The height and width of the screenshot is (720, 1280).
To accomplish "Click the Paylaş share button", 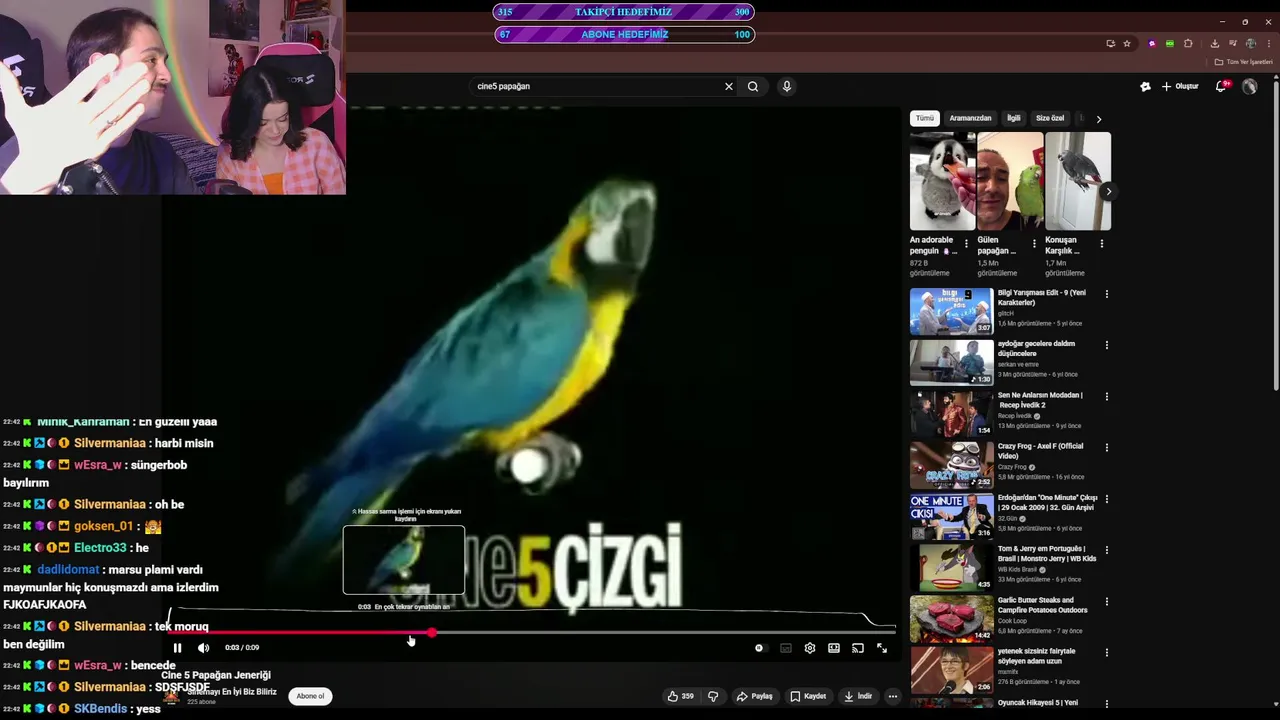I will pyautogui.click(x=755, y=696).
